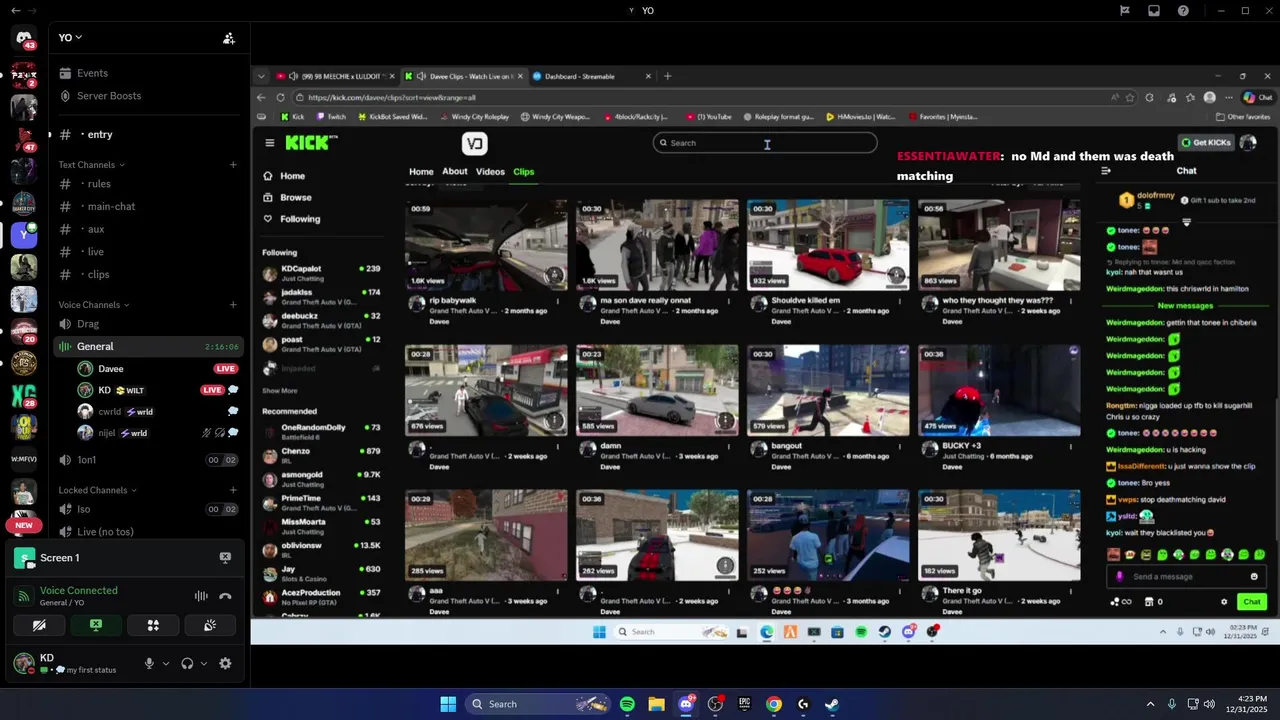Expand YO server dropdown menu
Screen dimensions: 1280x720
pyautogui.click(x=70, y=38)
